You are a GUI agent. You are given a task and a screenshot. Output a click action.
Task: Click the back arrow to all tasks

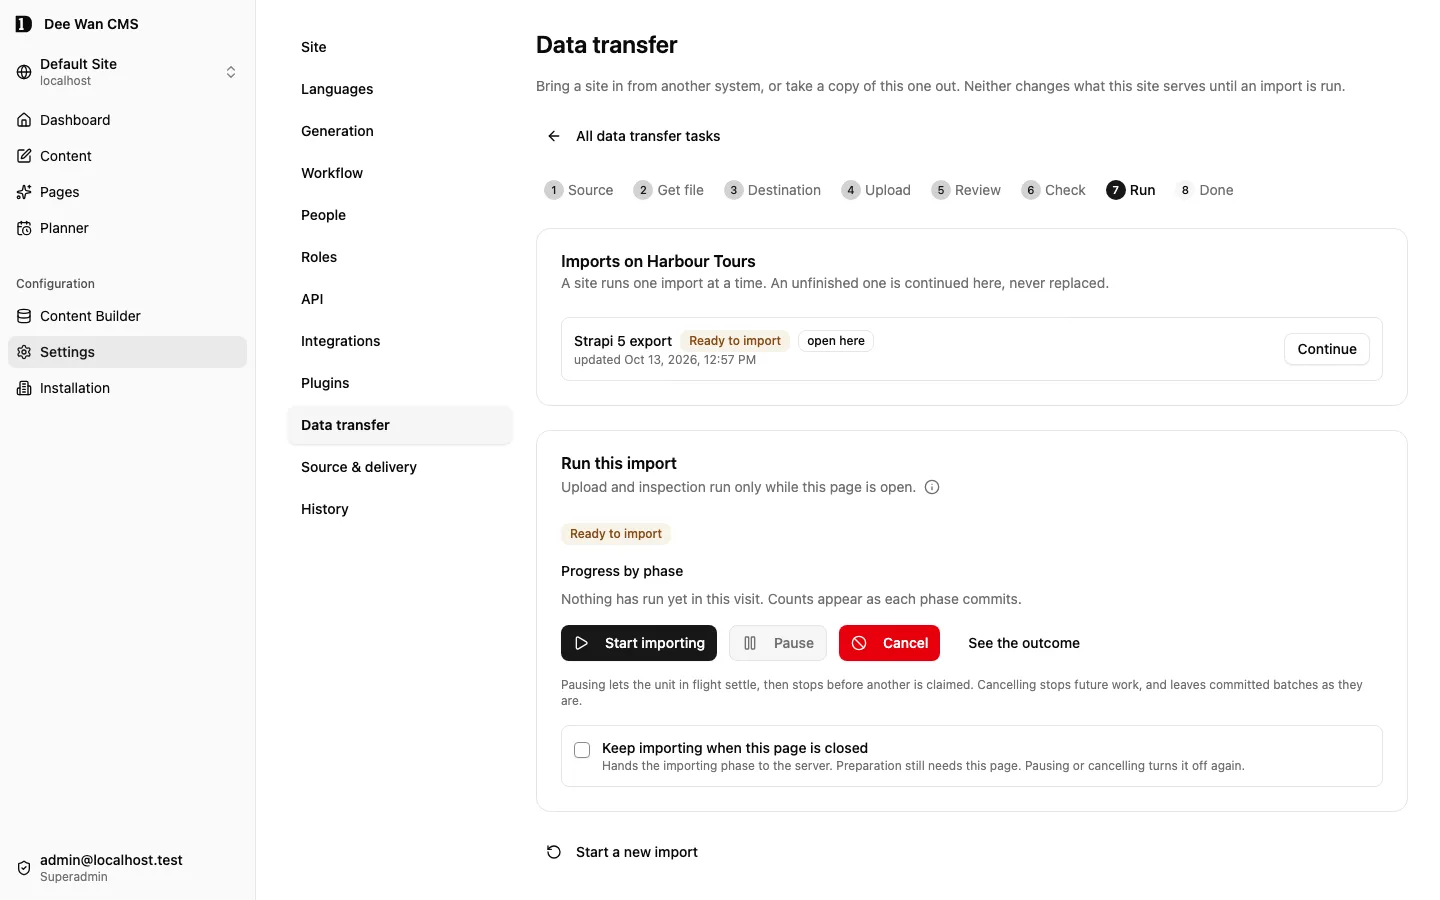pyautogui.click(x=554, y=136)
